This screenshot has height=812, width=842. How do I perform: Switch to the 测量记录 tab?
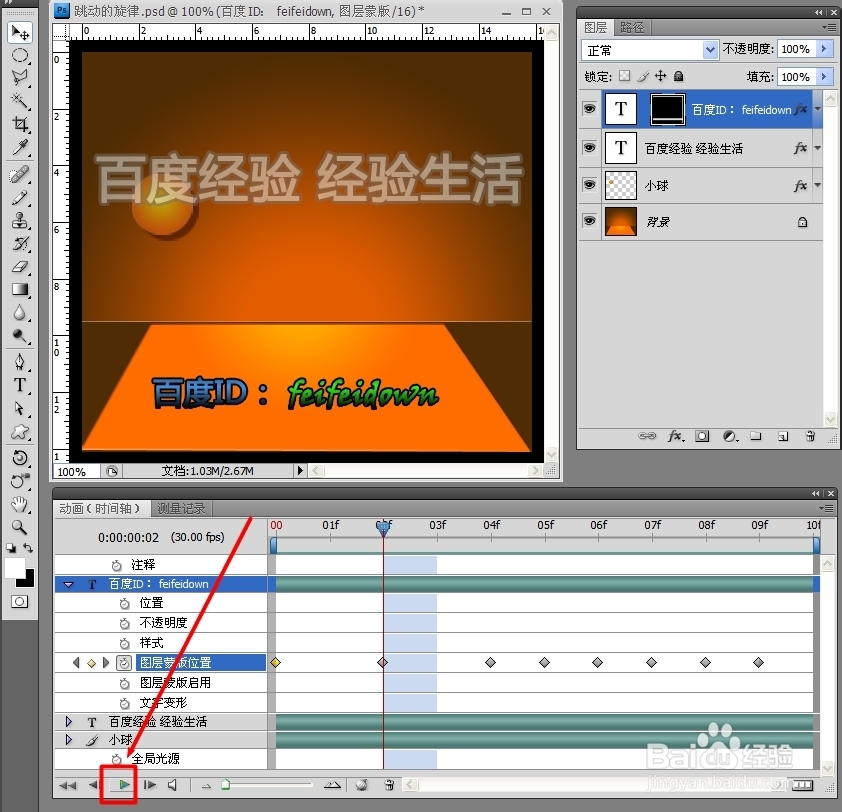pos(182,508)
